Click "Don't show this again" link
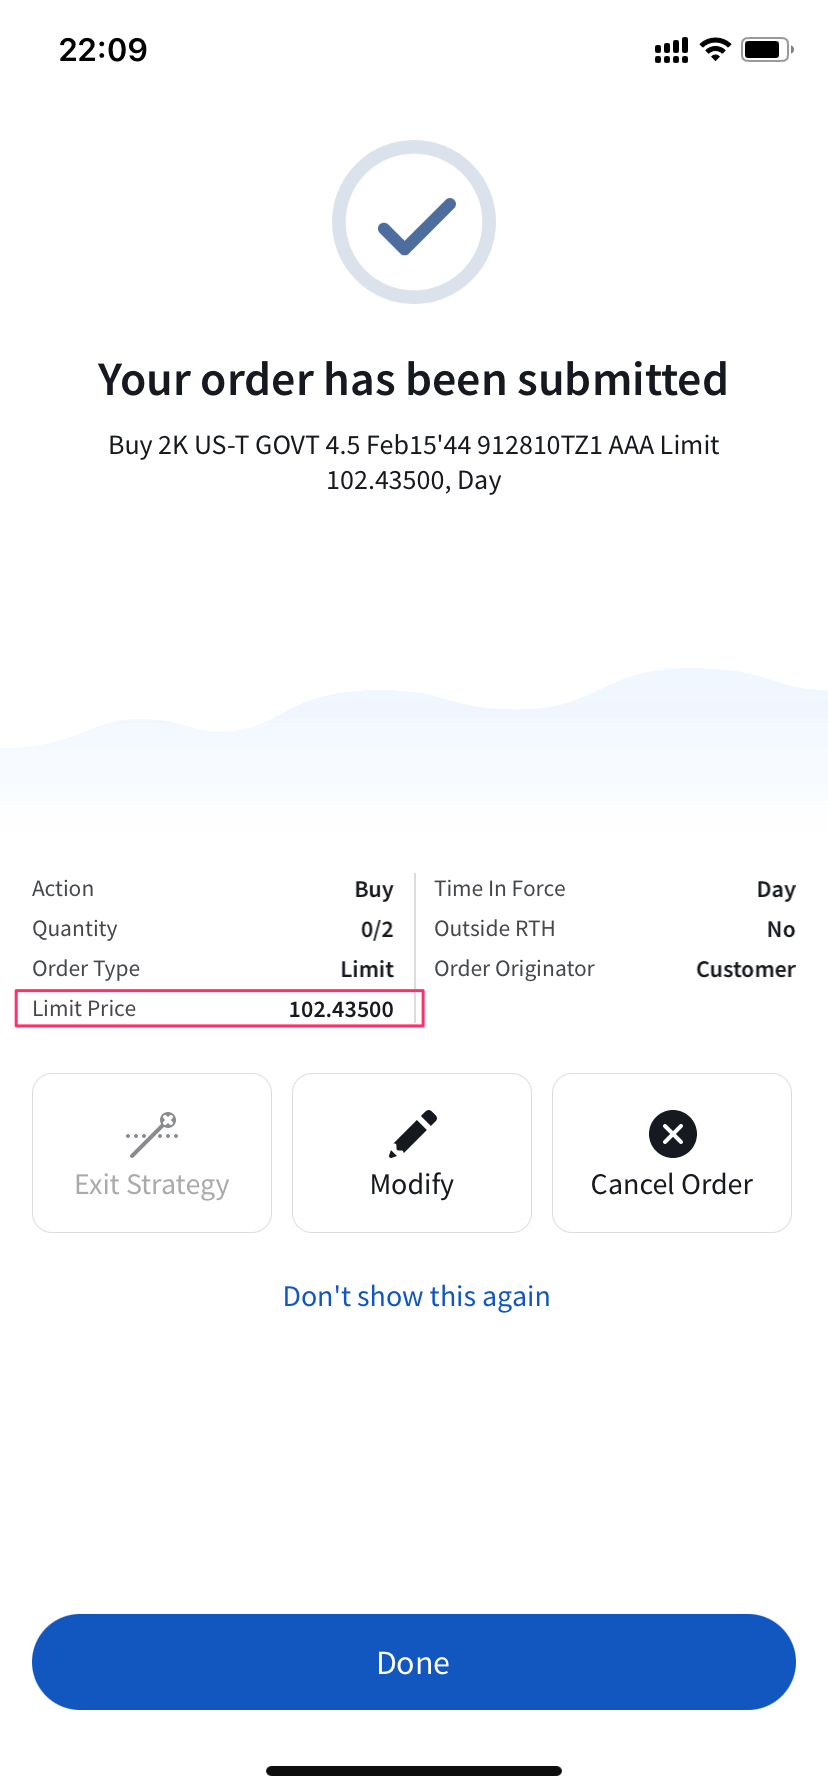 tap(416, 1296)
